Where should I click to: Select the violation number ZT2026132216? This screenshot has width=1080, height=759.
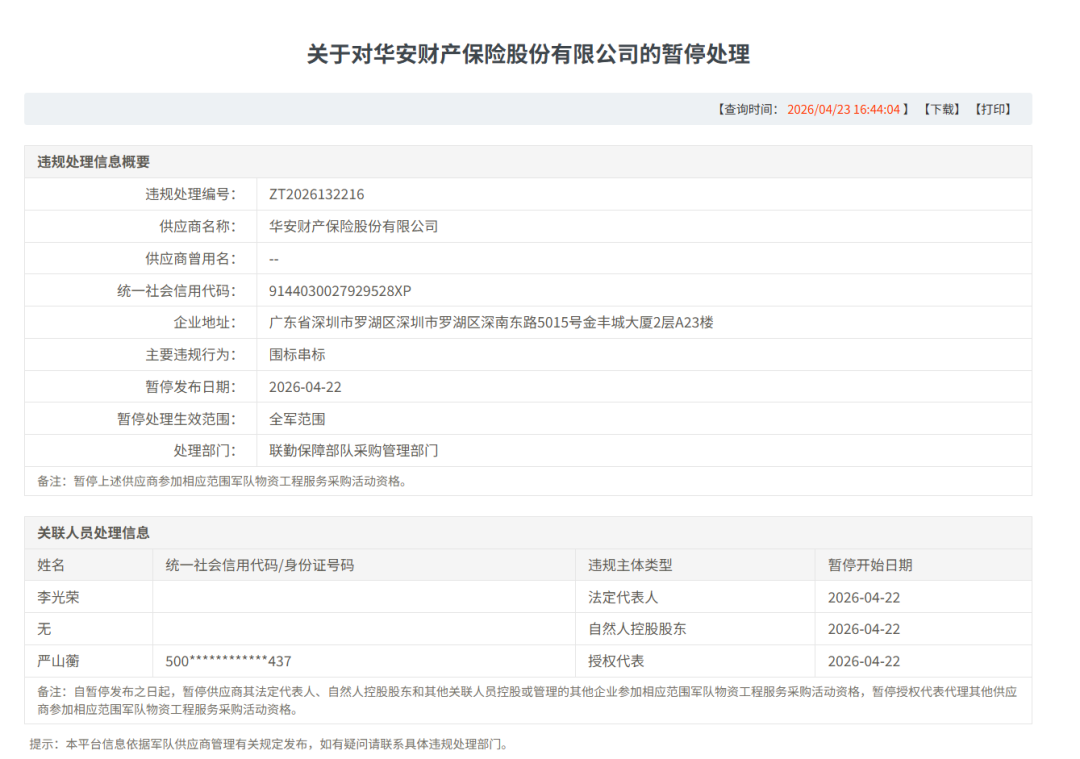tap(317, 194)
